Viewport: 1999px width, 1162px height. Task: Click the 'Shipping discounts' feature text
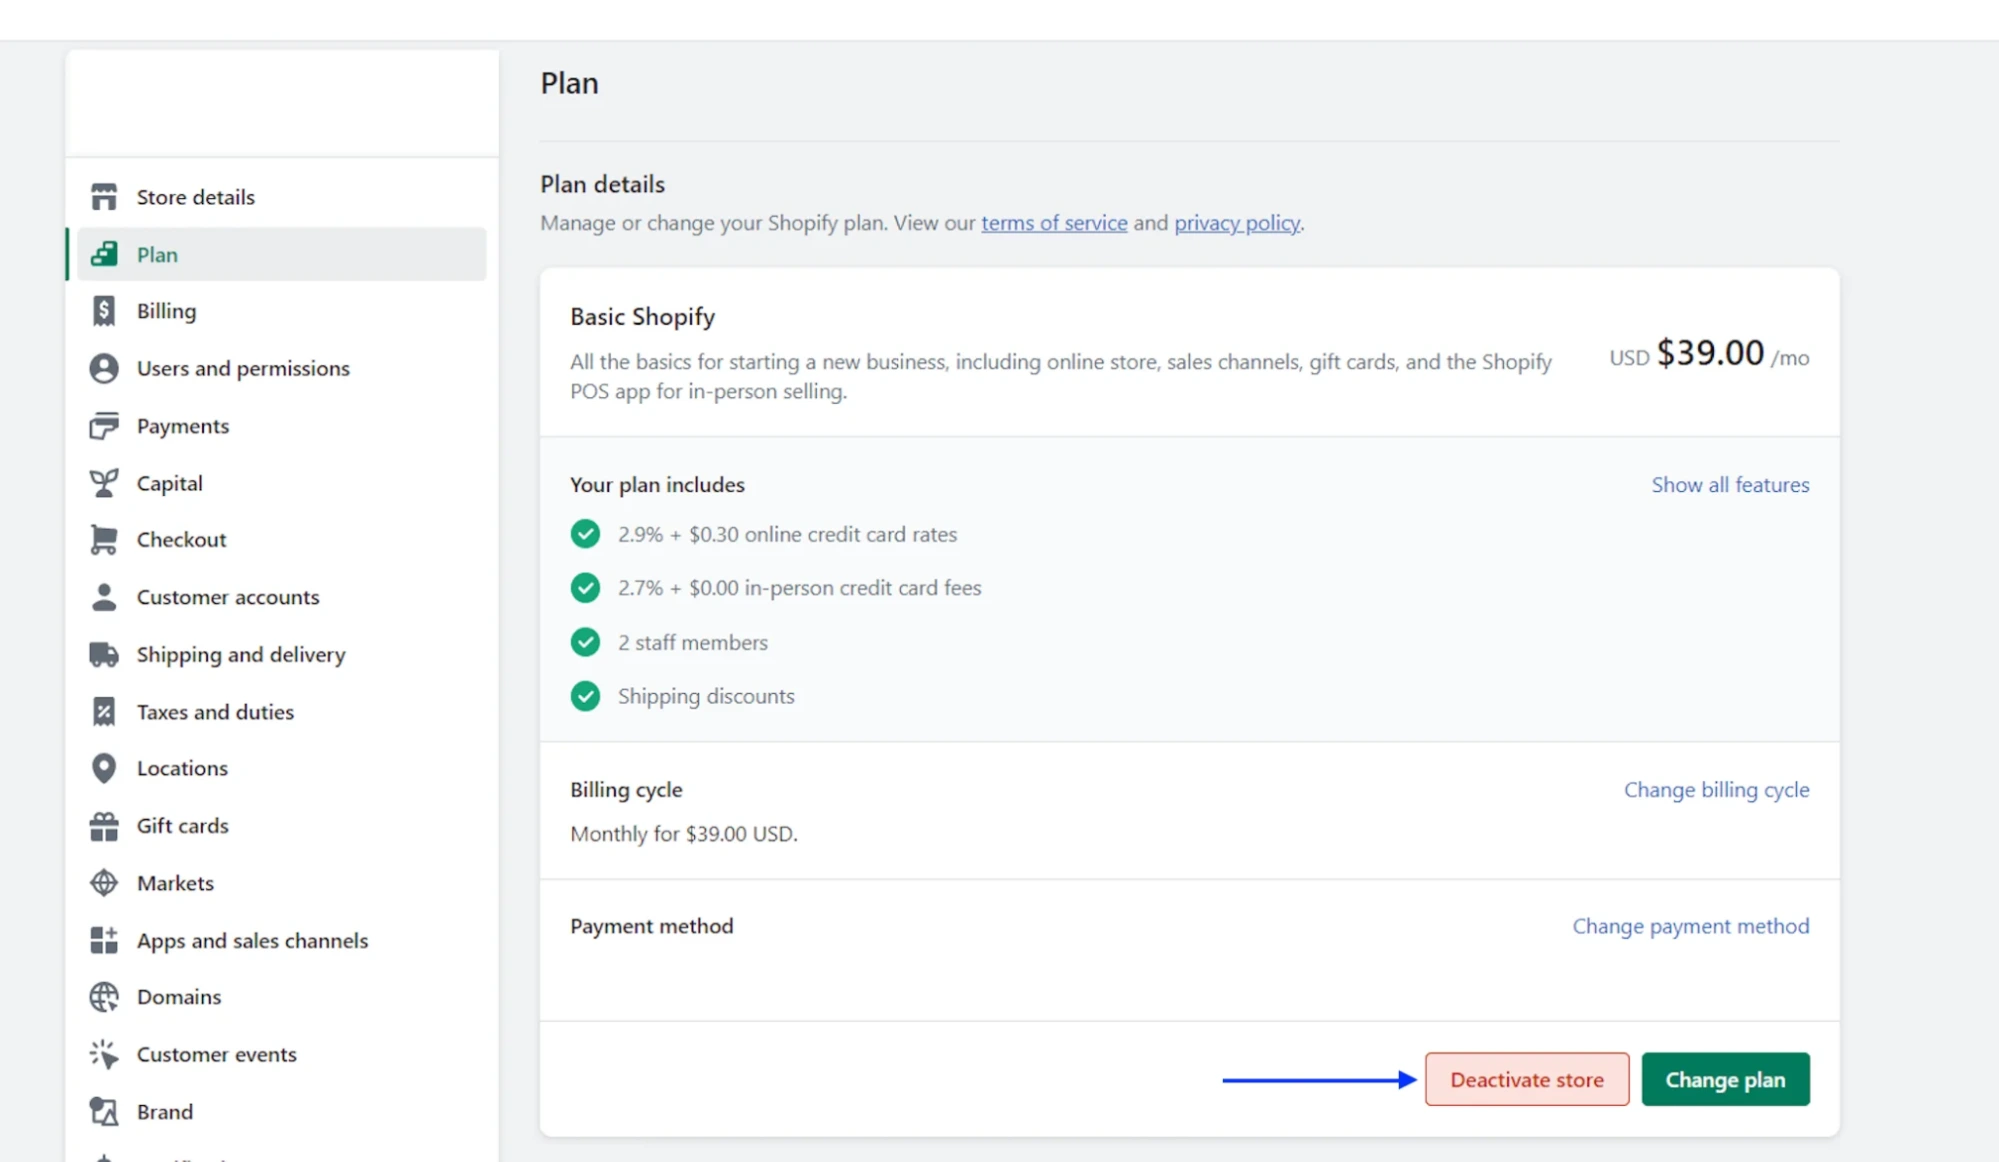[706, 697]
